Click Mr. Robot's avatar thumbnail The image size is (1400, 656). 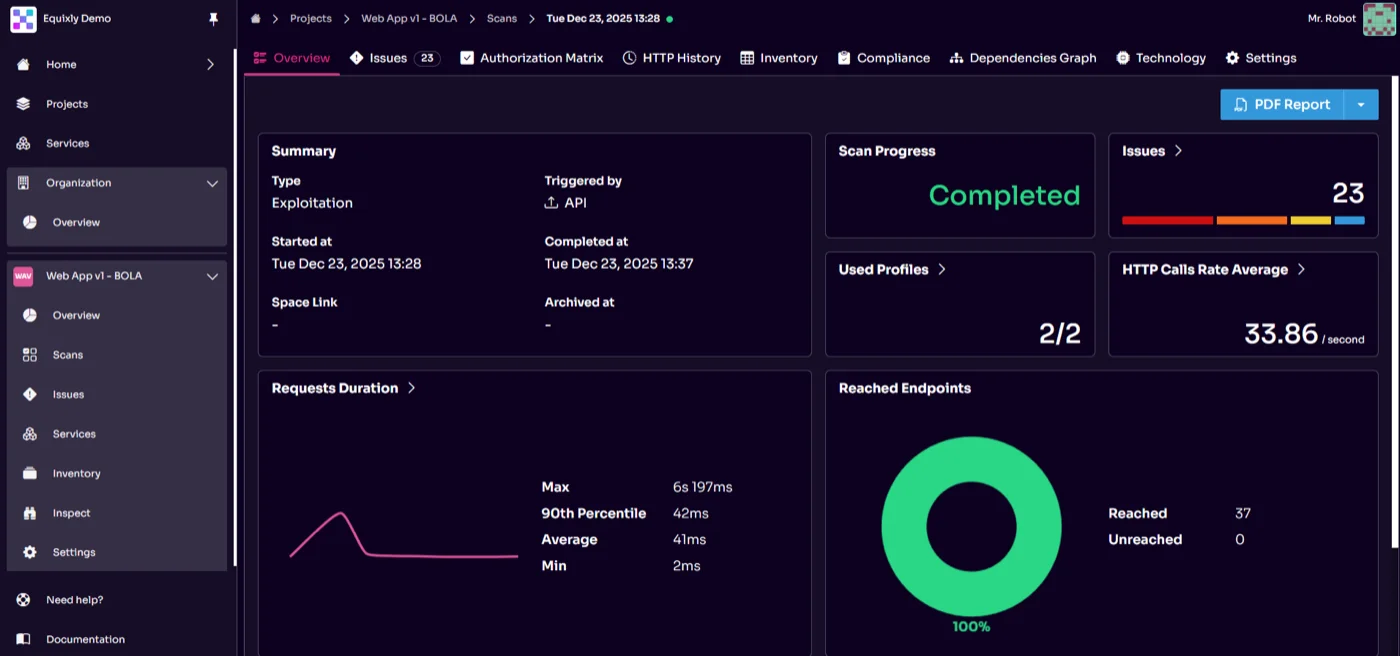pos(1377,18)
